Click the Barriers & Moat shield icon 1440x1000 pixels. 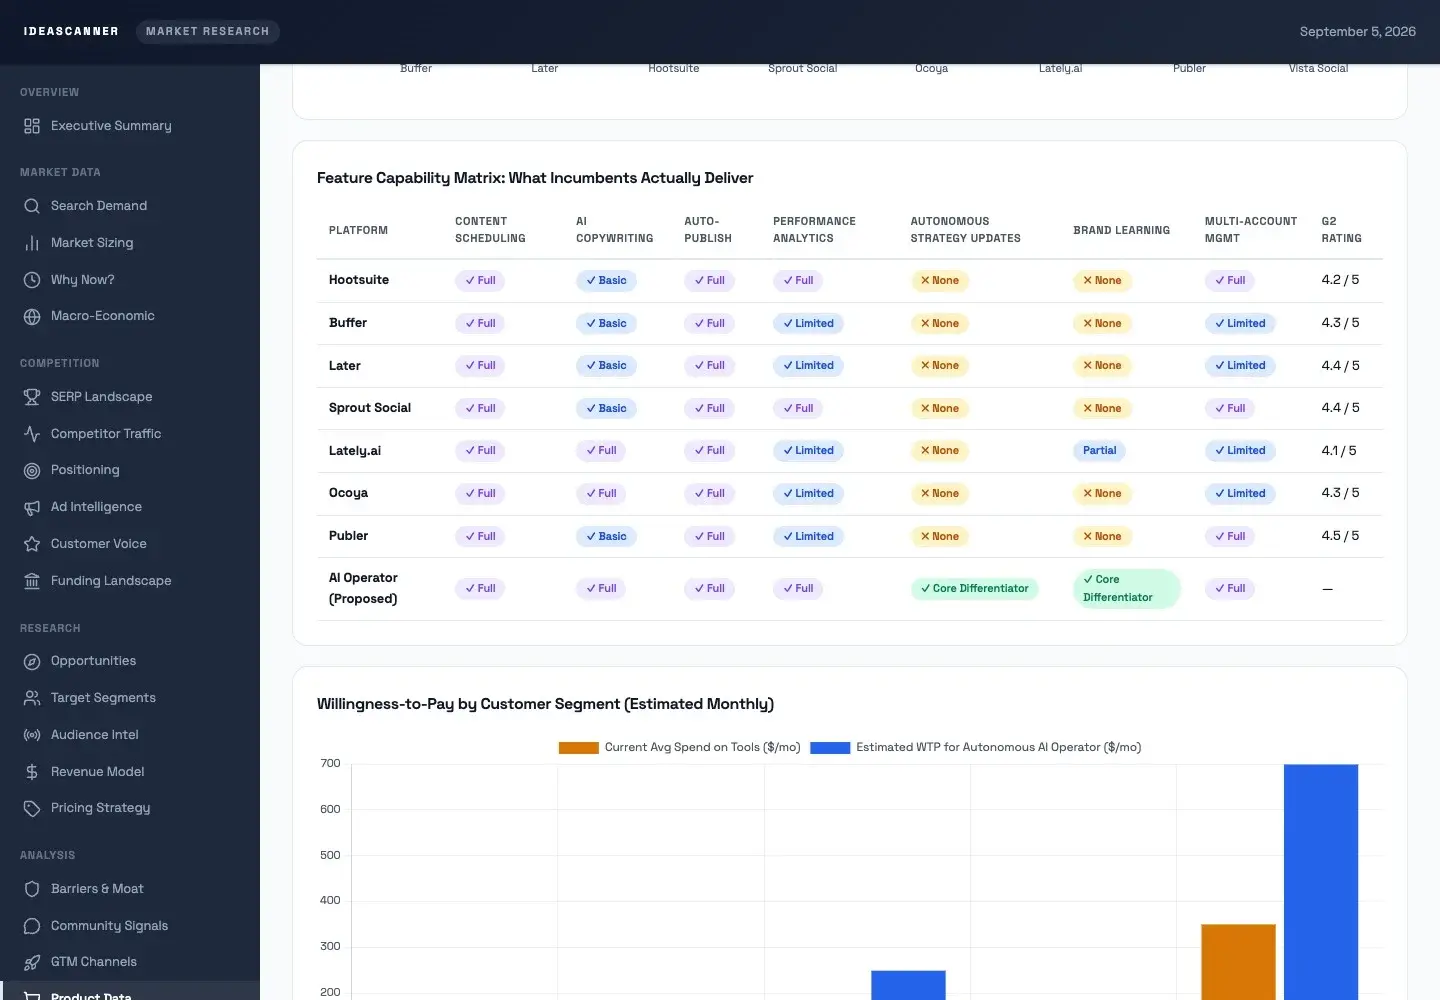point(32,889)
